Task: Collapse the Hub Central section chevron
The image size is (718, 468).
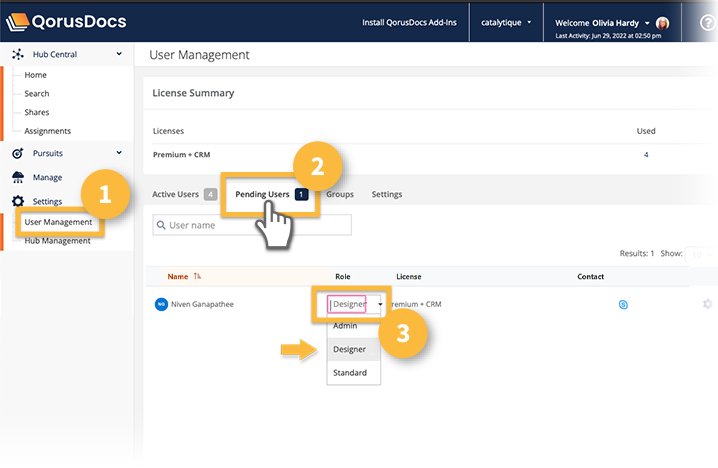Action: click(119, 54)
